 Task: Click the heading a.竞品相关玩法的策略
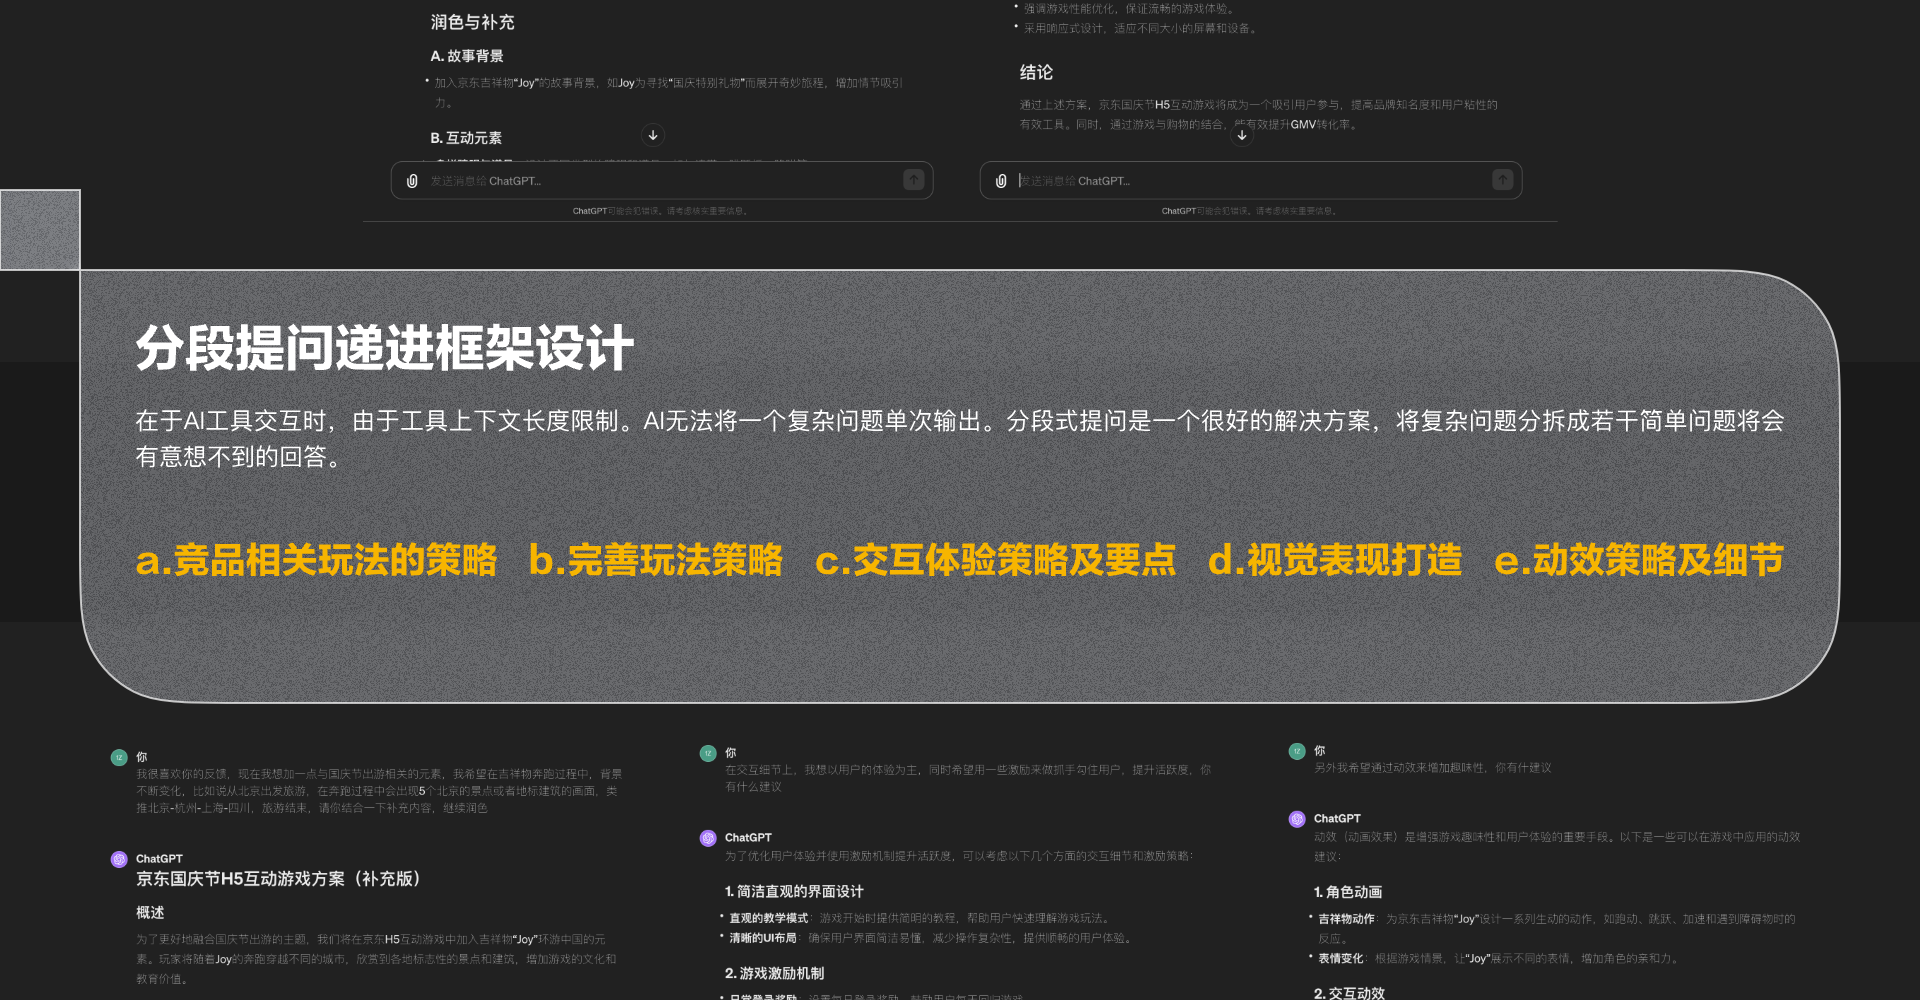click(x=316, y=560)
